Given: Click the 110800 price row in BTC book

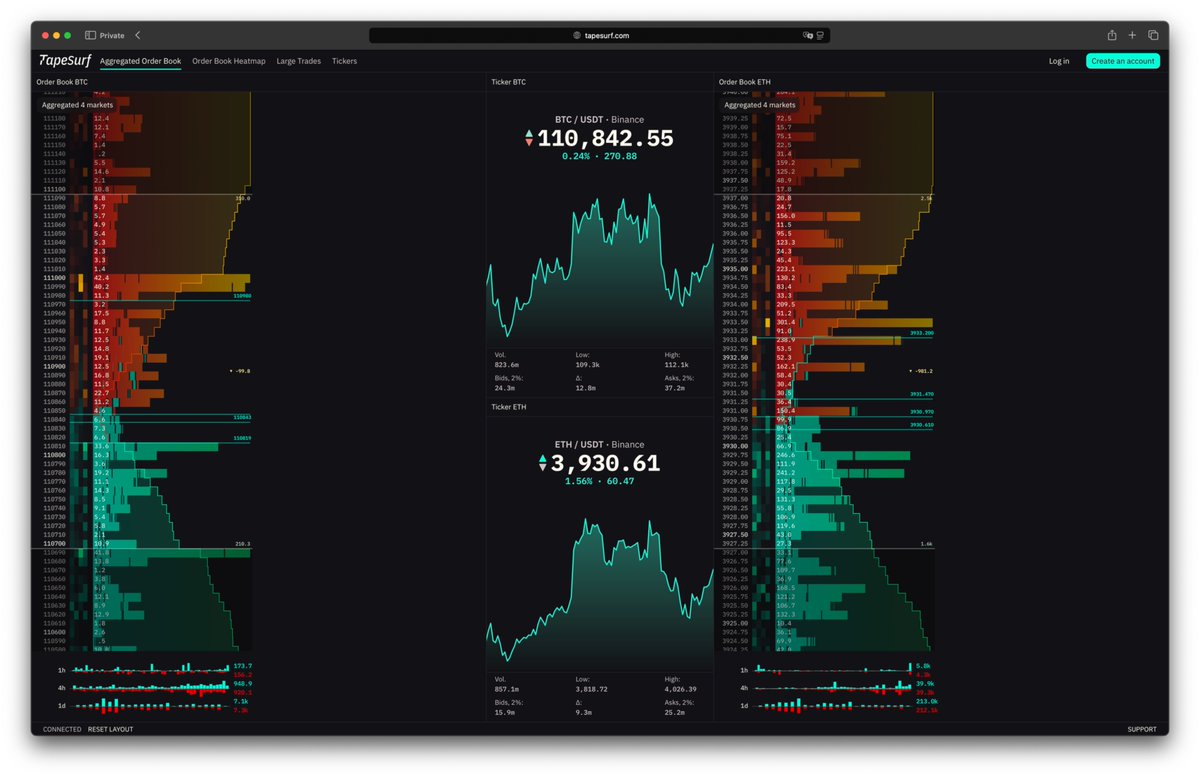Looking at the screenshot, I should (145, 454).
